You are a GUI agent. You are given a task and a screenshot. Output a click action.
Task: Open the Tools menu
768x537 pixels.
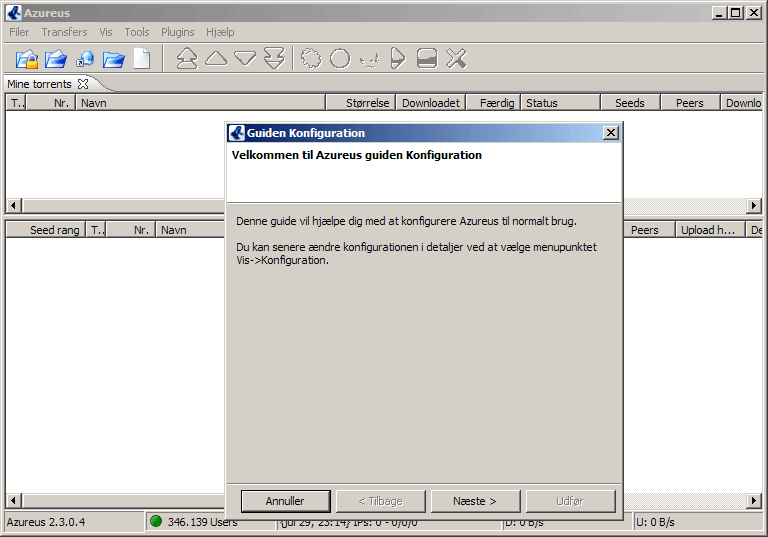(137, 32)
